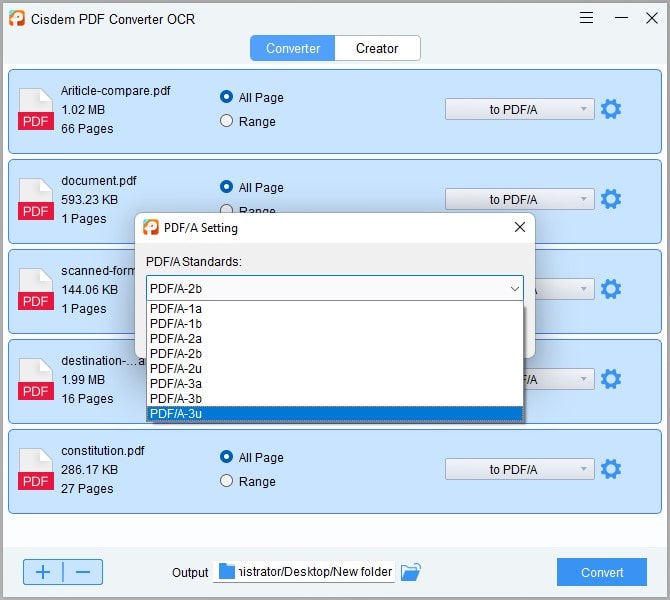Click the output path field
The height and width of the screenshot is (600, 670).
coord(304,572)
